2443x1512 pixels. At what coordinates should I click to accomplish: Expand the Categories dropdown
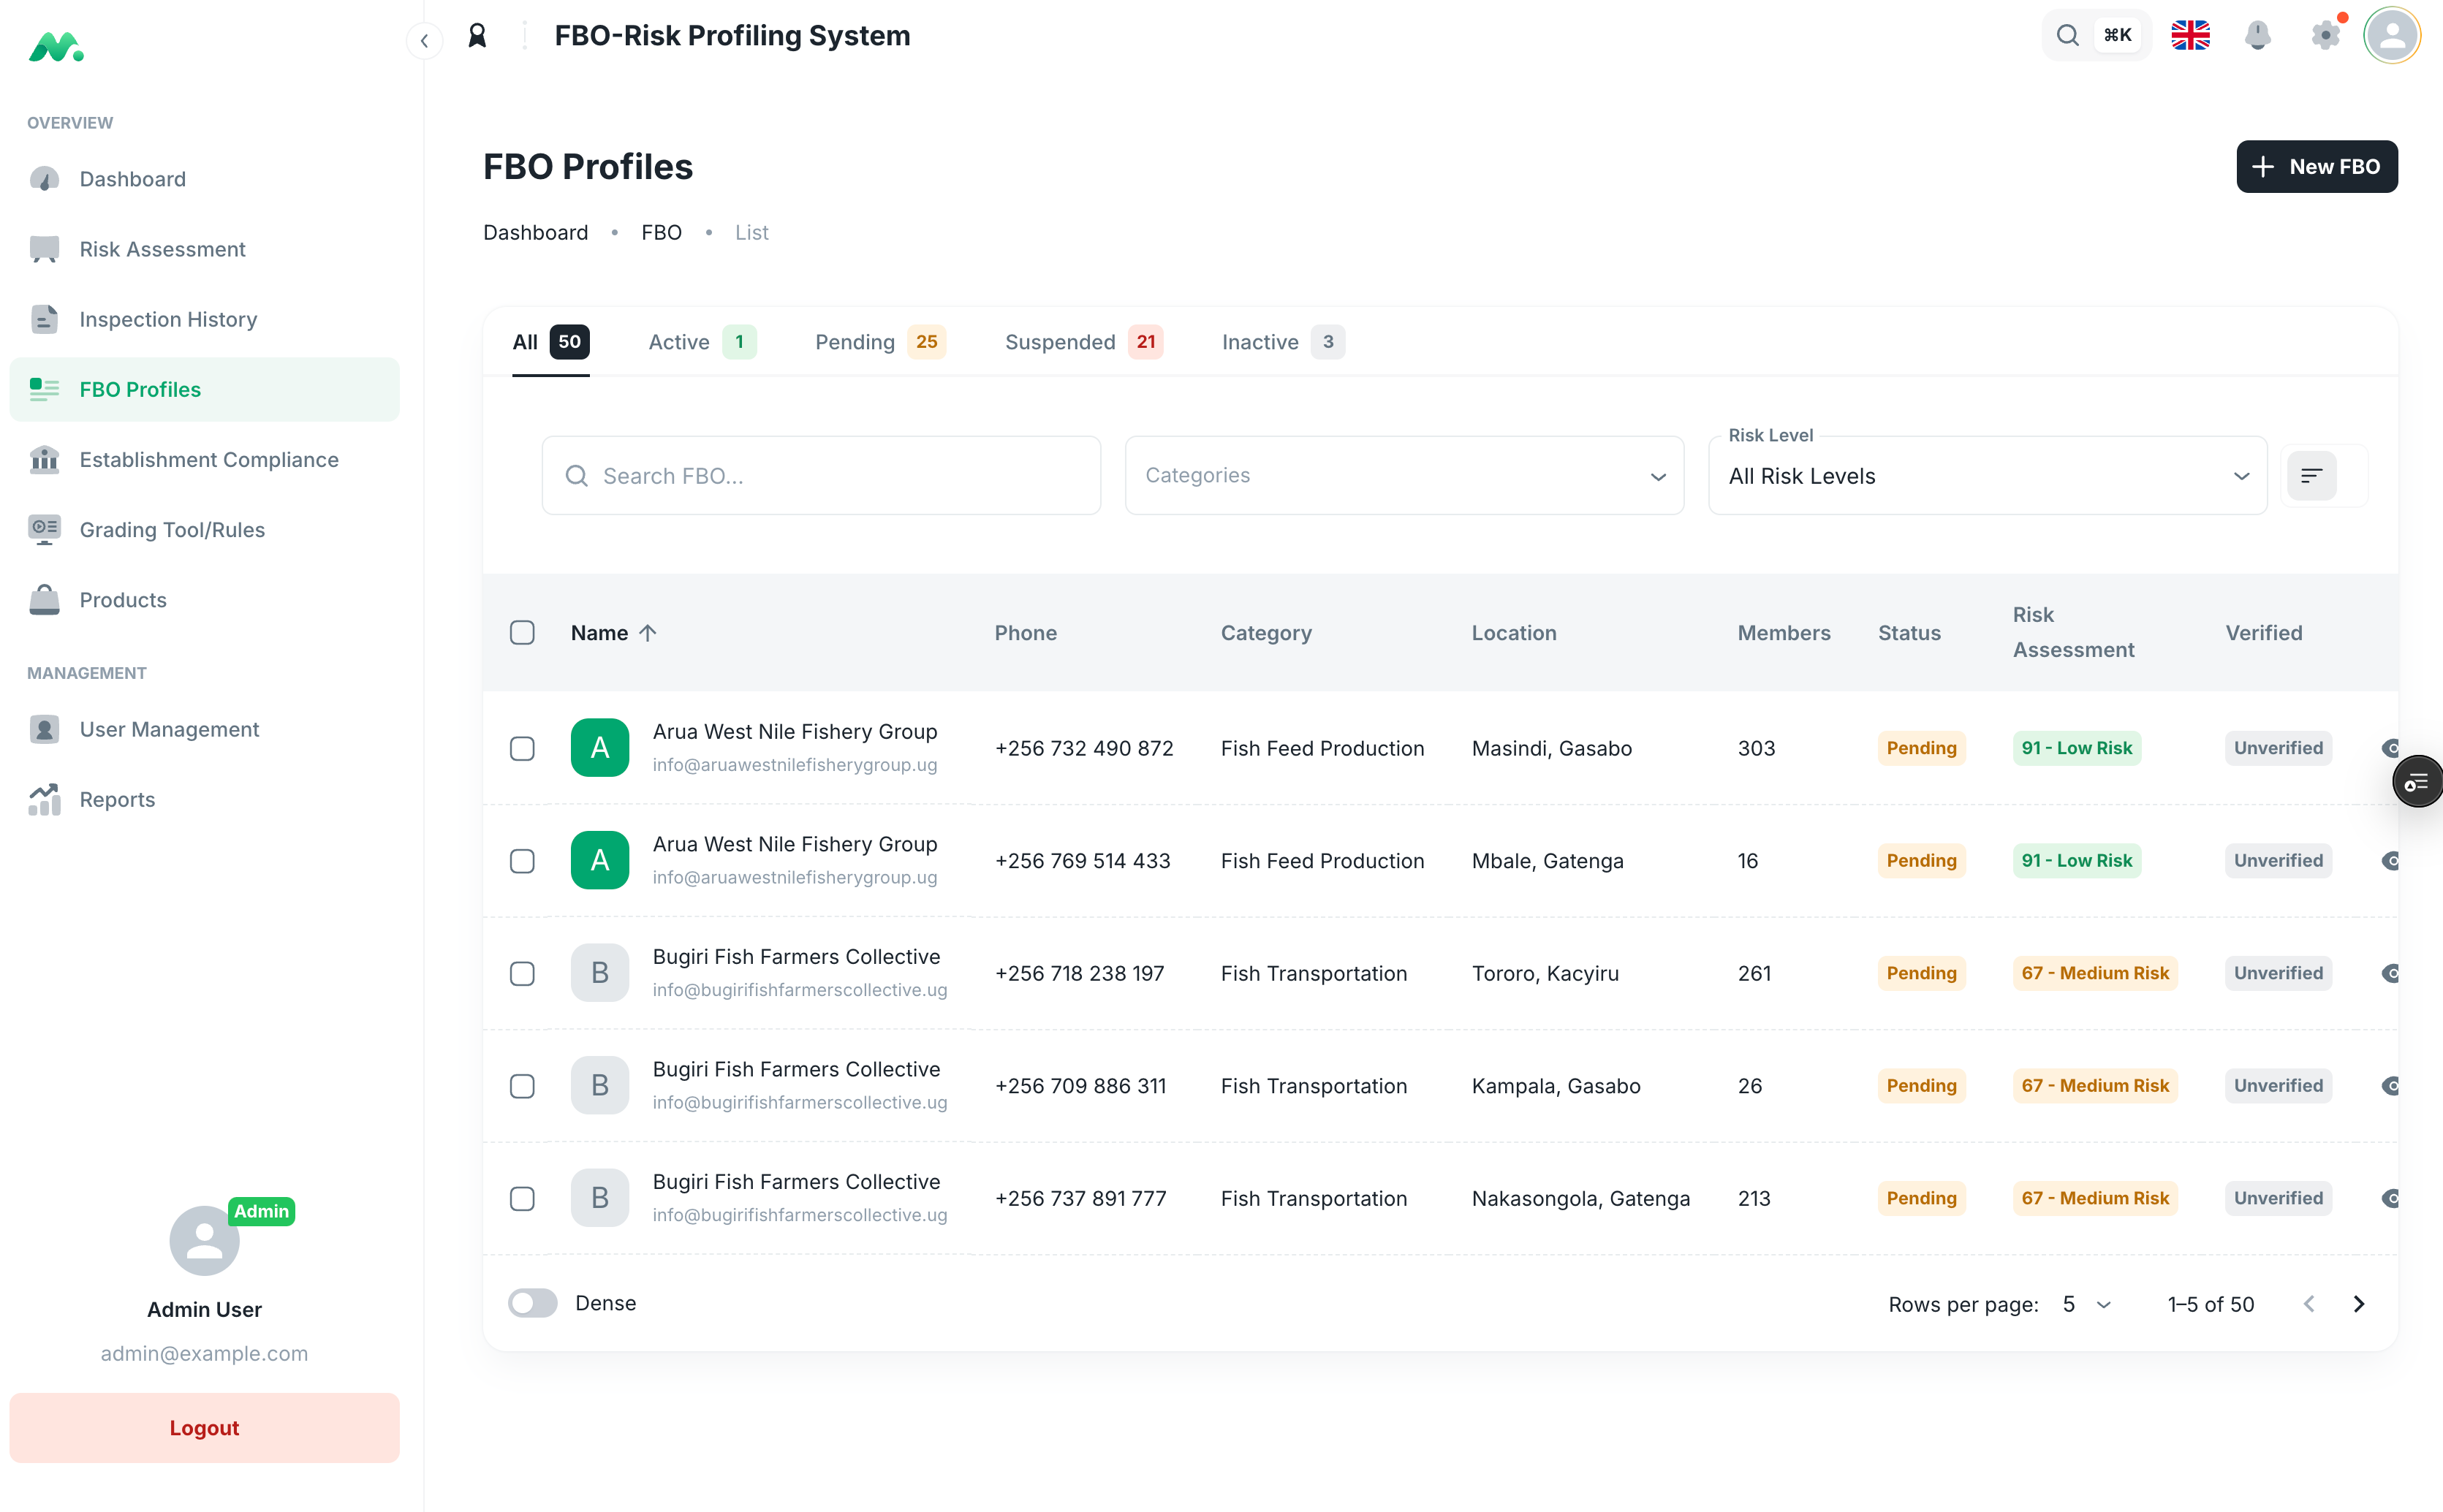tap(1403, 476)
